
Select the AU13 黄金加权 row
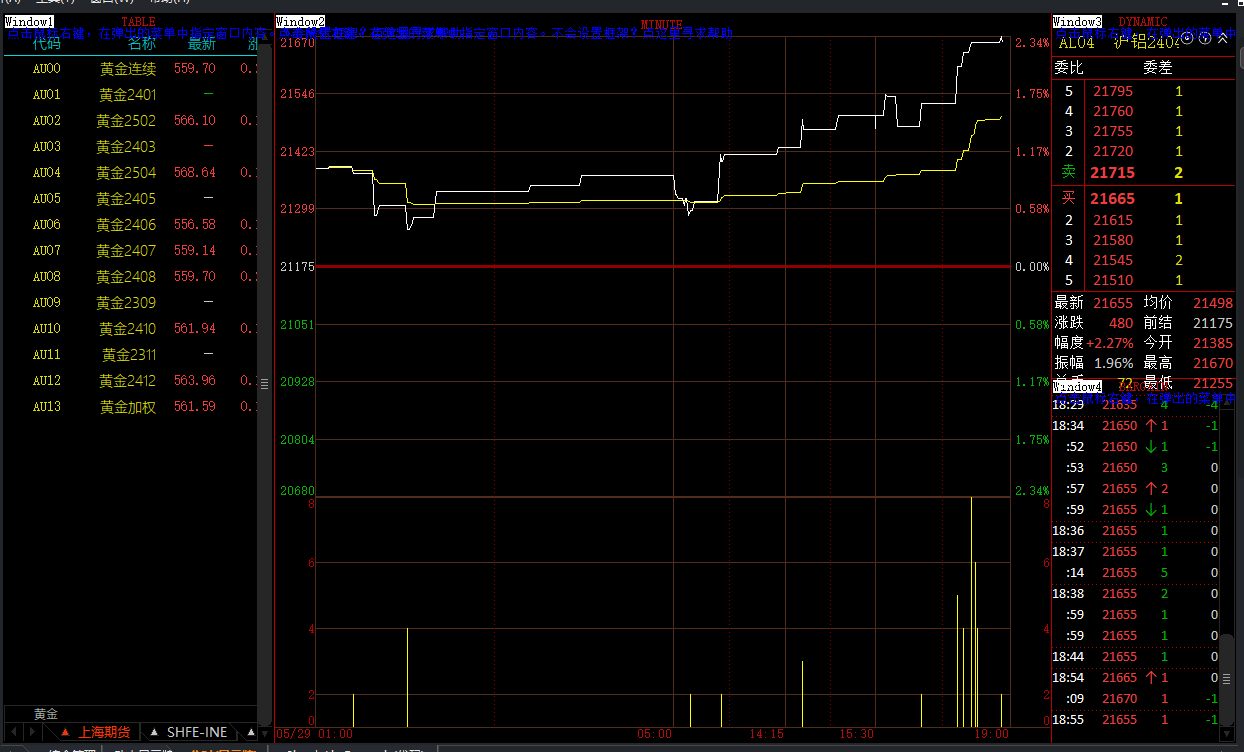tap(130, 406)
